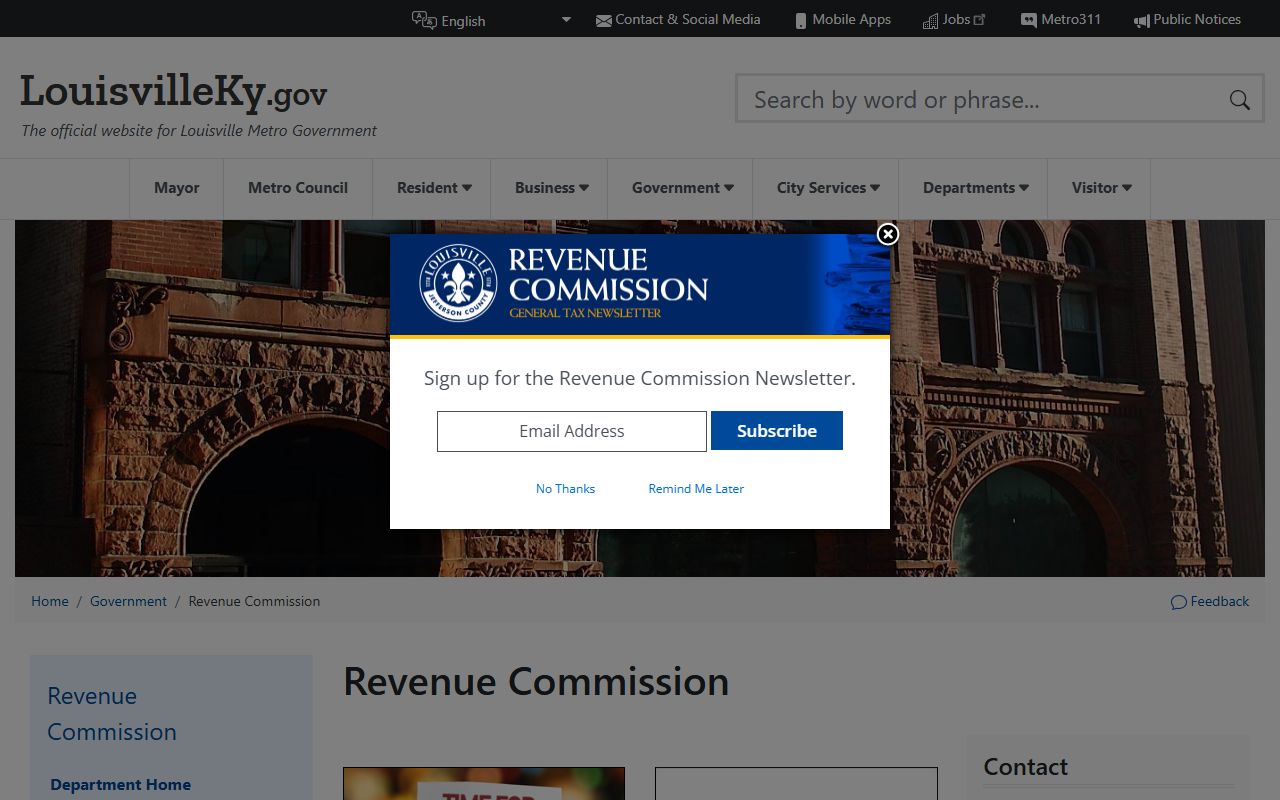Click the Subscribe button
Viewport: 1280px width, 800px height.
point(777,431)
